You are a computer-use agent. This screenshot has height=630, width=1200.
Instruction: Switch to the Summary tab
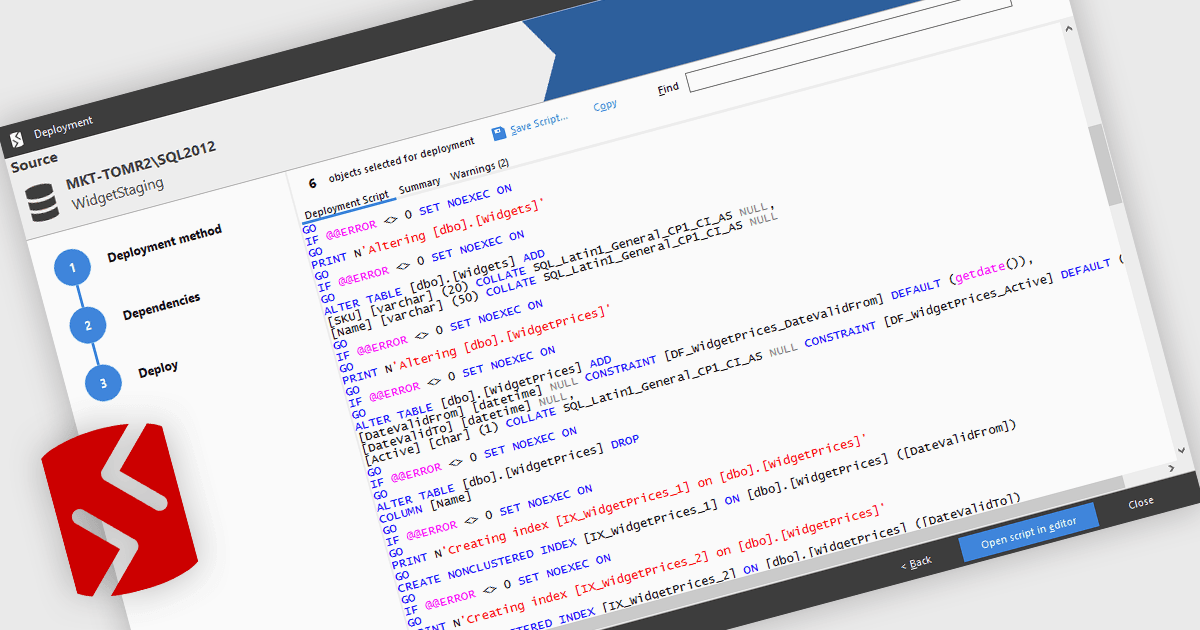click(420, 185)
